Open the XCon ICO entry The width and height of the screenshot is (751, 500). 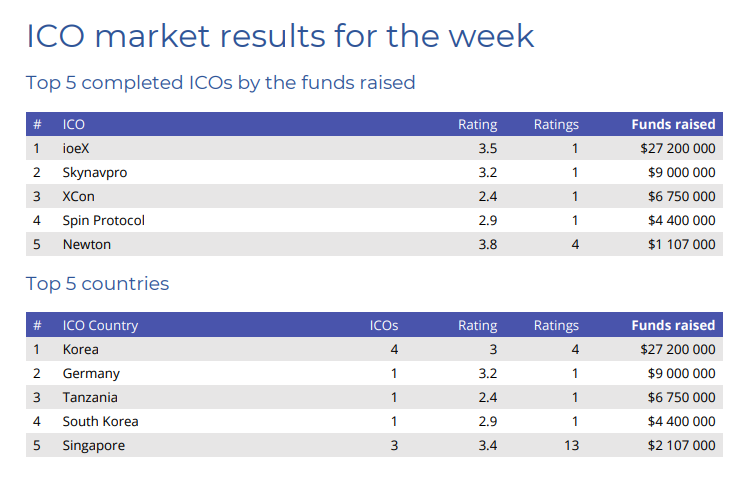pos(79,196)
